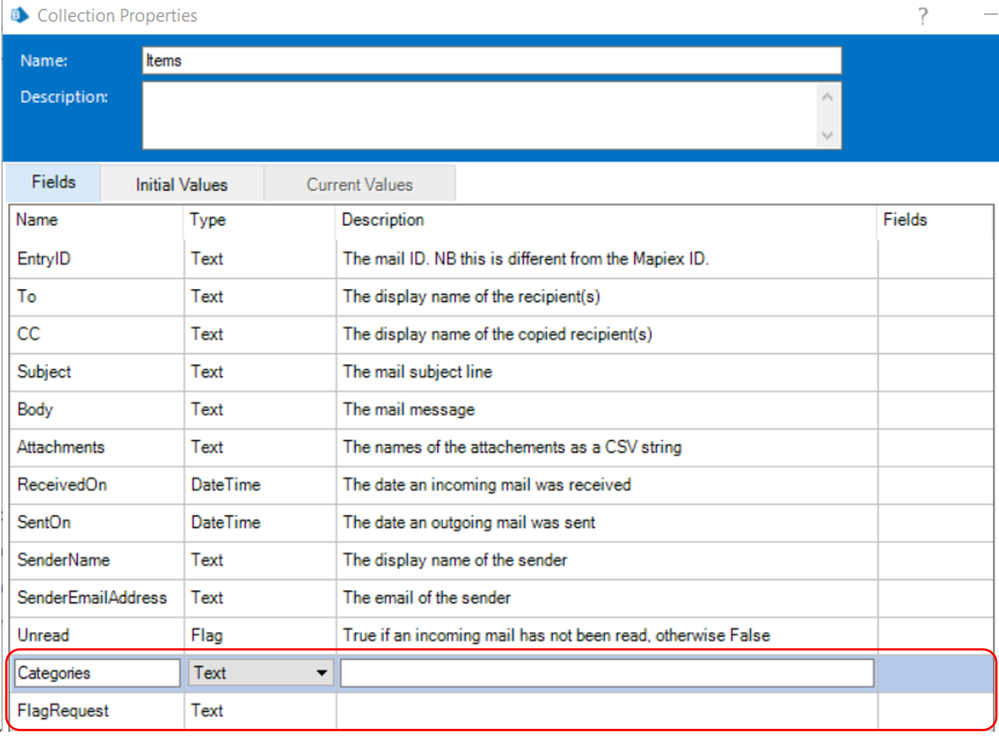This screenshot has height=740, width=999.
Task: Click the Blue Prism icon in title bar
Action: (x=18, y=15)
